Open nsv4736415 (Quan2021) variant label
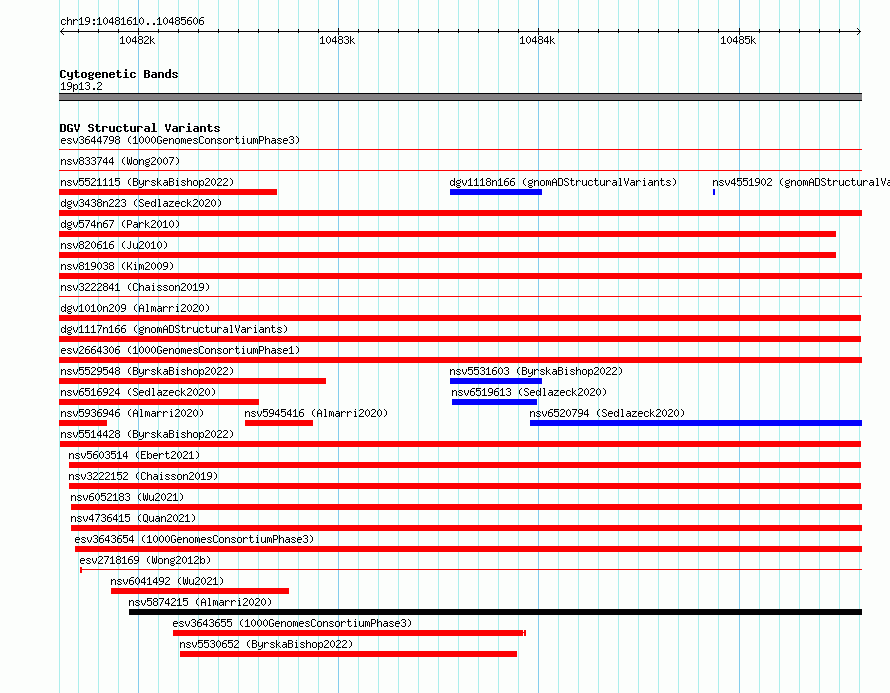Image resolution: width=890 pixels, height=693 pixels. (133, 518)
